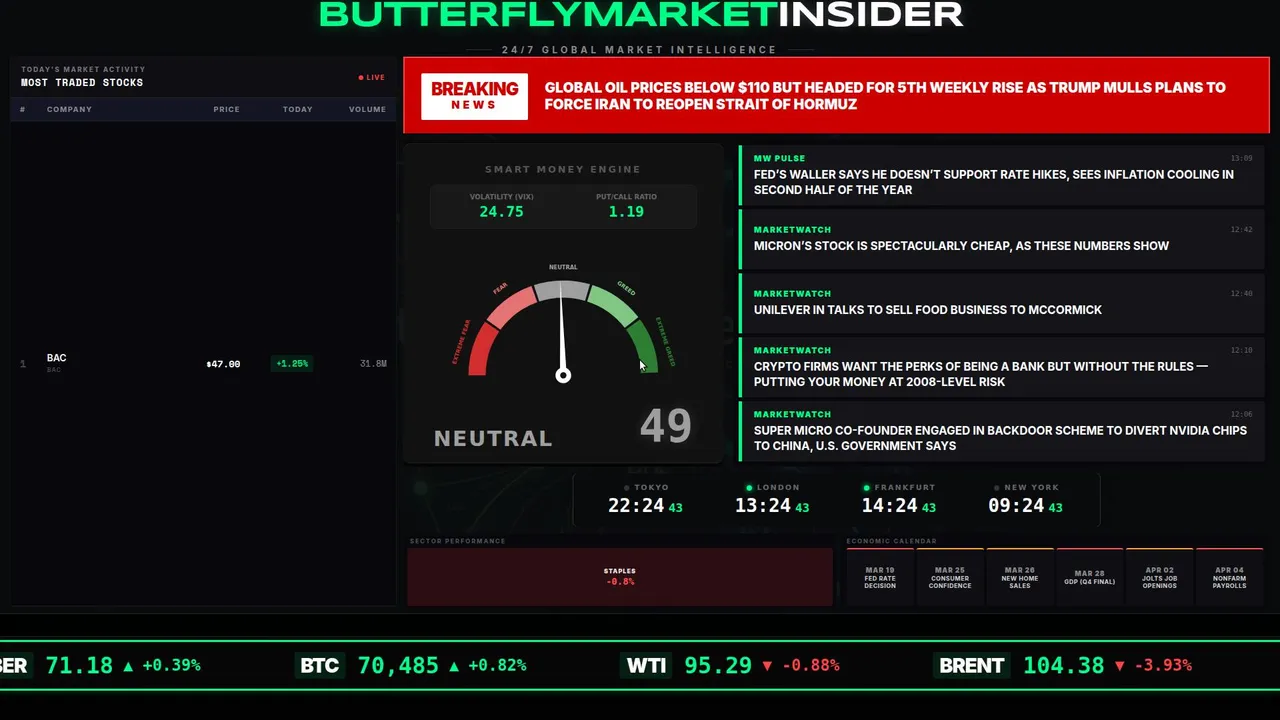Click the BAC price $47.00

(223, 364)
